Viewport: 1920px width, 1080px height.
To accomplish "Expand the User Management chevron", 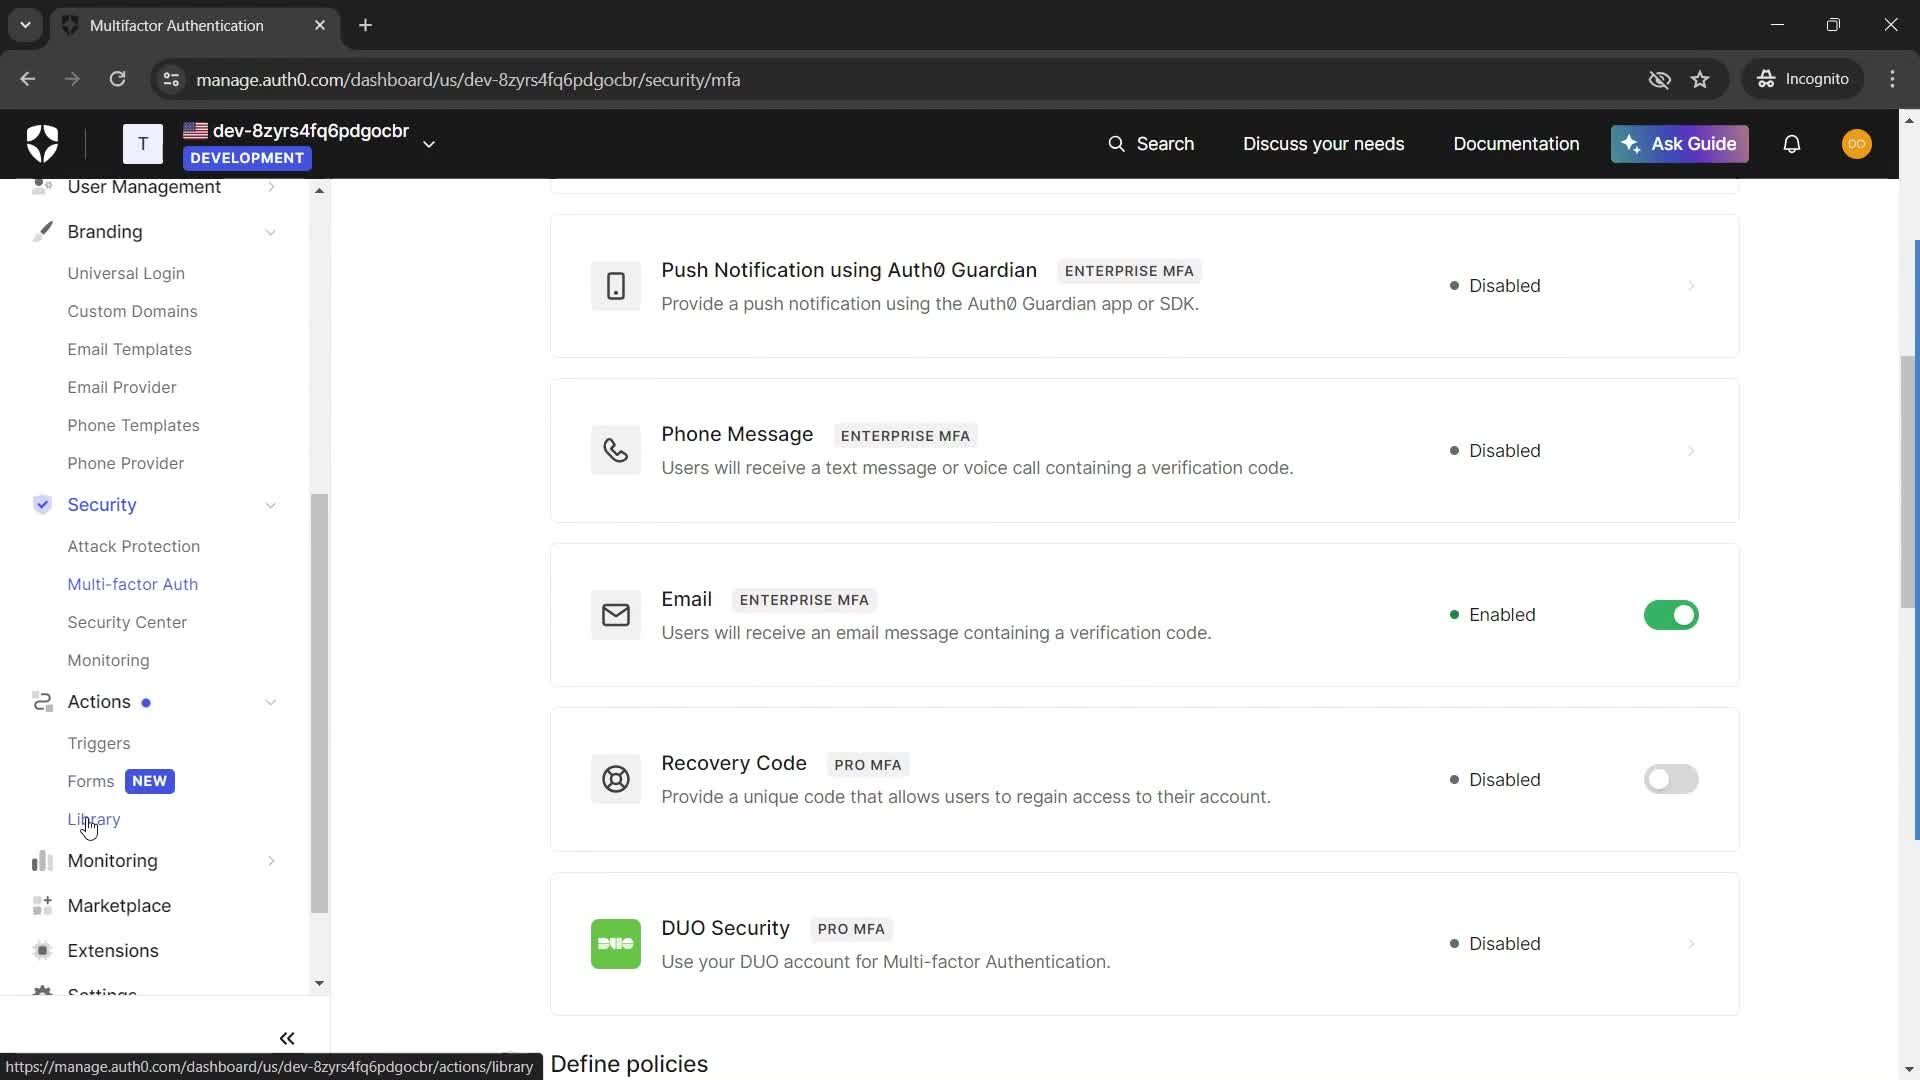I will (270, 187).
